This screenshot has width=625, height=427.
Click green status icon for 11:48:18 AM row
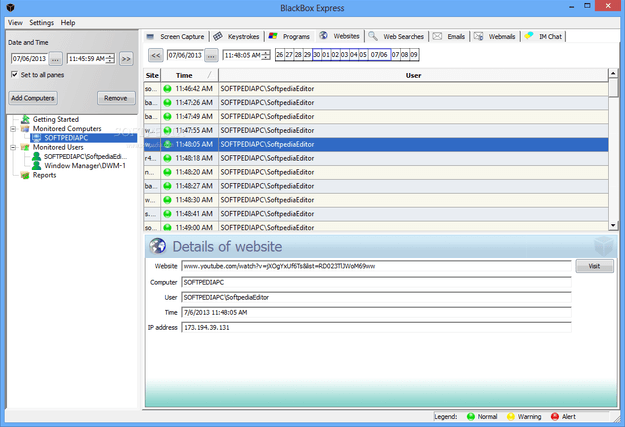(x=167, y=158)
